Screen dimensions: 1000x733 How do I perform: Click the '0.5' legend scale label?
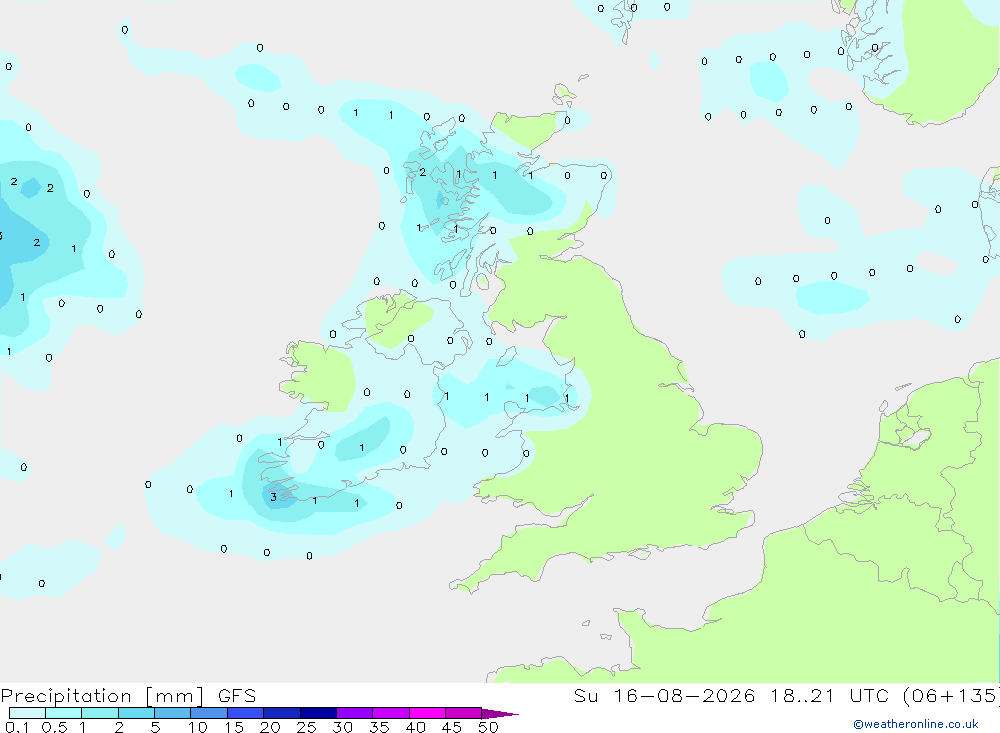[54, 727]
